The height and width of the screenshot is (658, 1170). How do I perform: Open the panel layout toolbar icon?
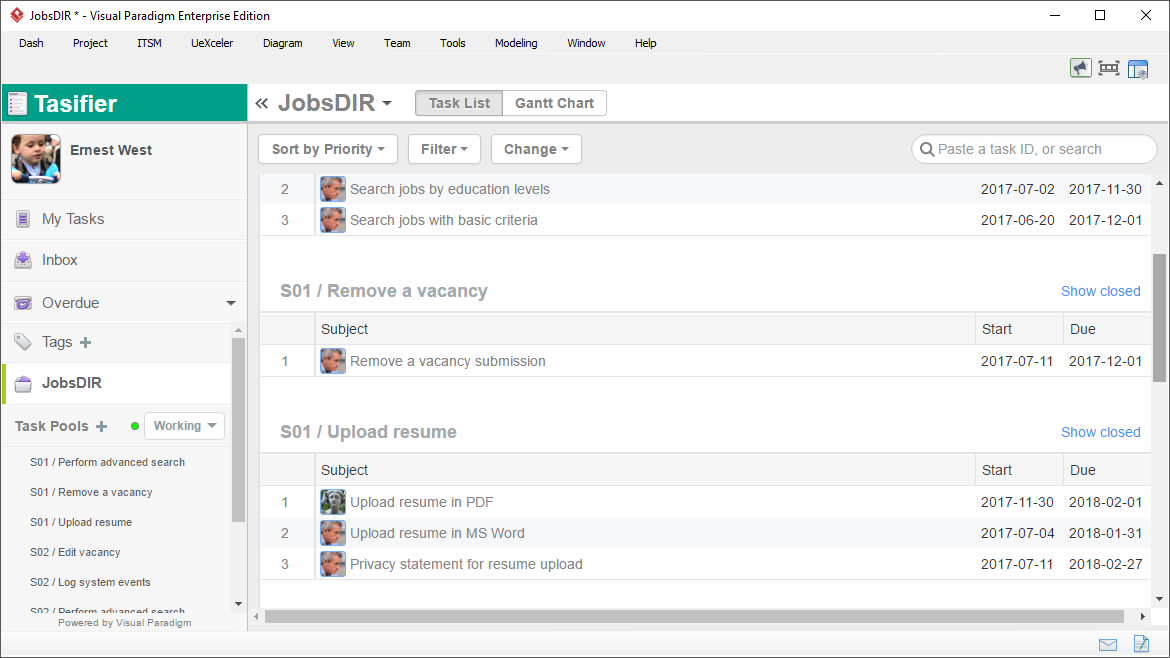[1138, 69]
